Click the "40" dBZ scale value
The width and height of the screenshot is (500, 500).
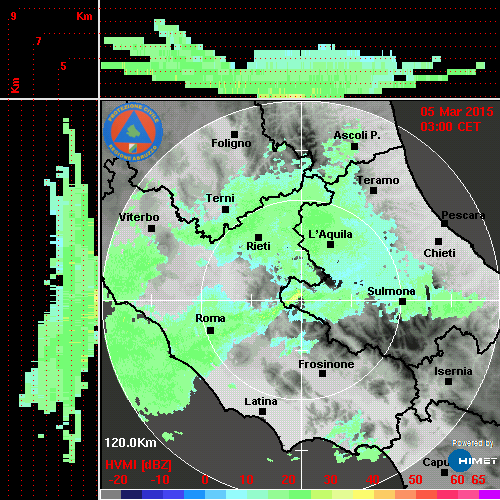click(x=373, y=480)
